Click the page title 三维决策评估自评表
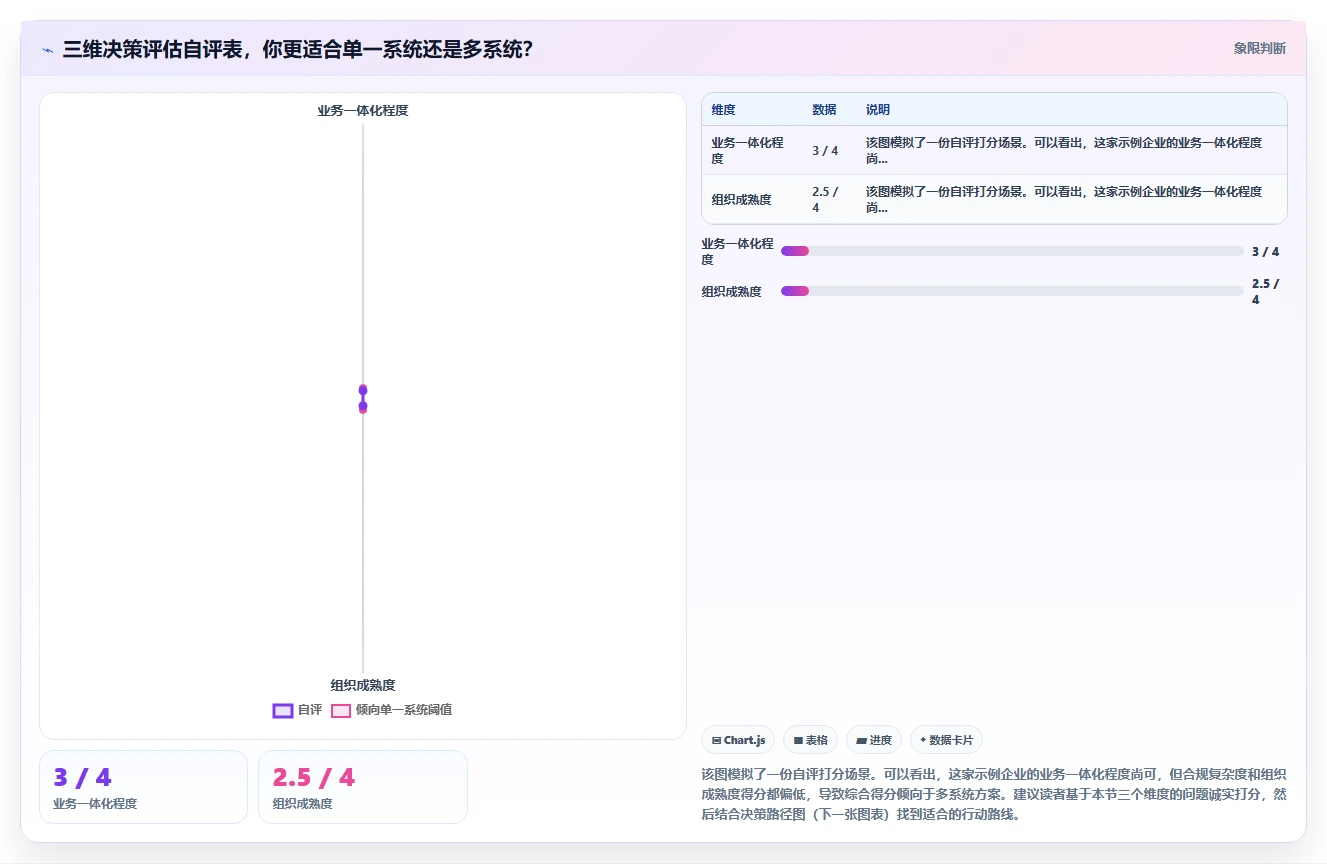The image size is (1327, 864). click(297, 49)
